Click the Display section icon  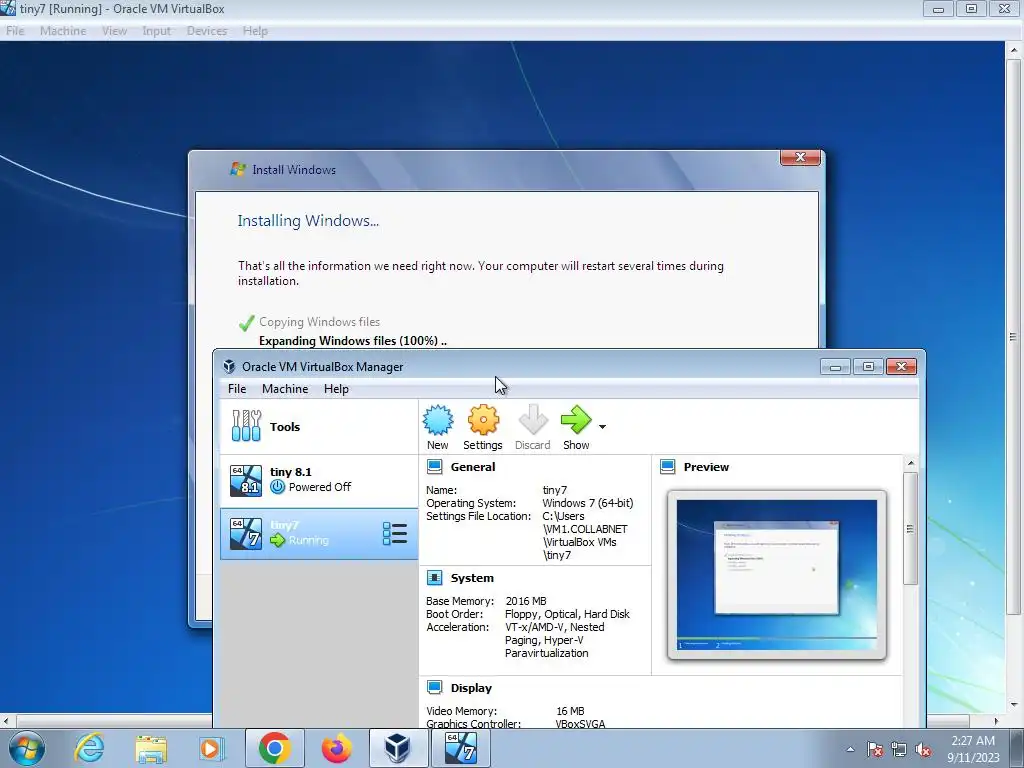click(x=434, y=688)
